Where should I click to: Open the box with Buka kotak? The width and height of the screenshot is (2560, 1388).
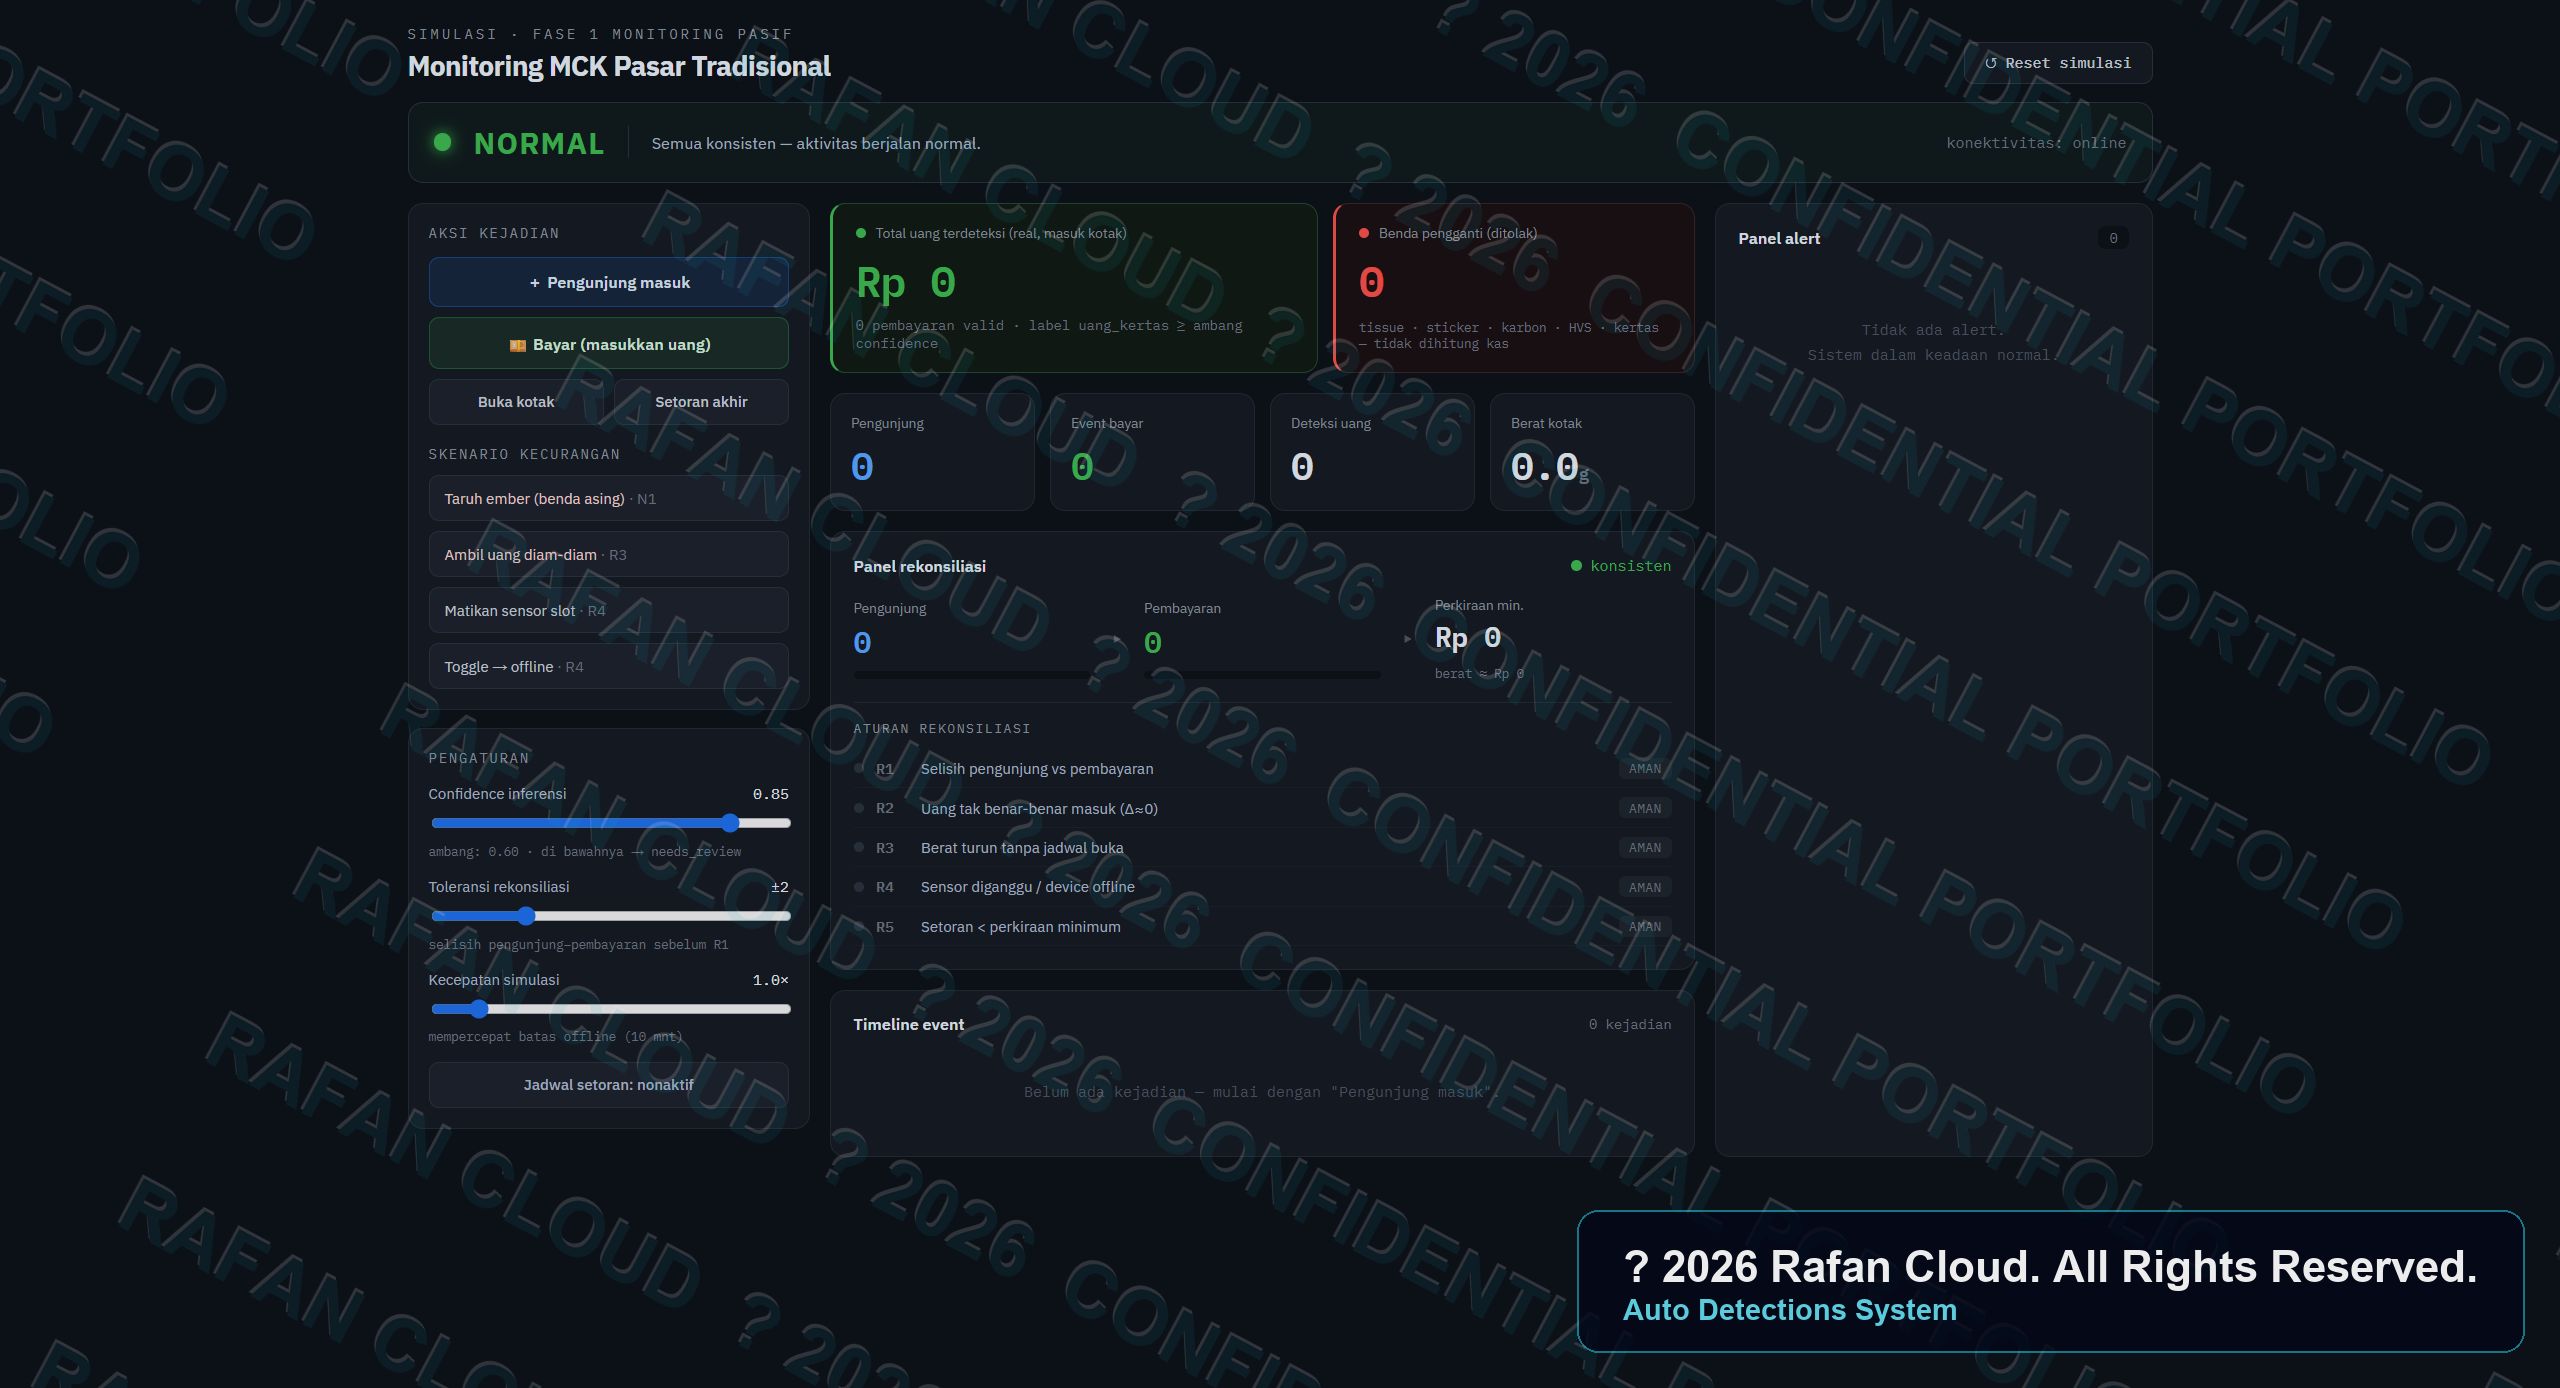(x=516, y=402)
